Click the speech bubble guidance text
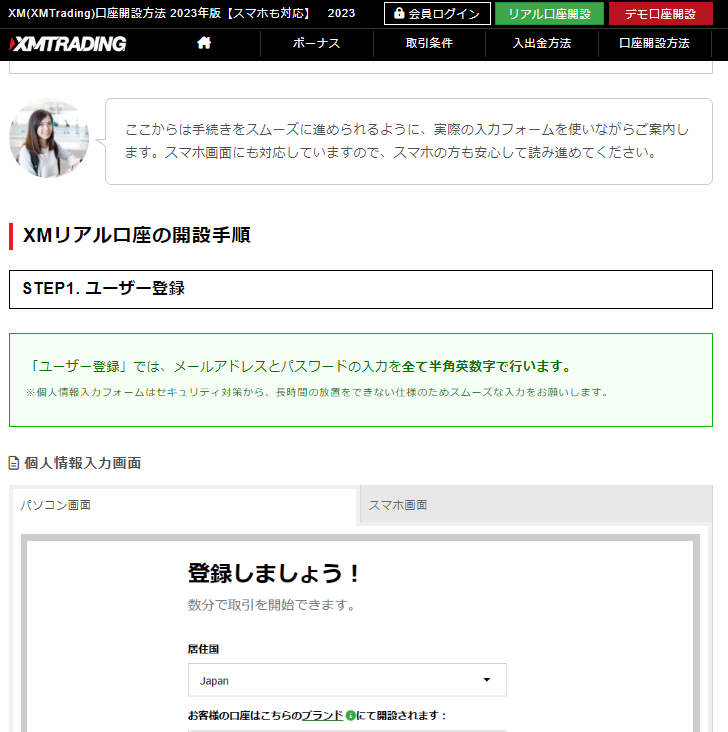The image size is (728, 732). coord(406,141)
